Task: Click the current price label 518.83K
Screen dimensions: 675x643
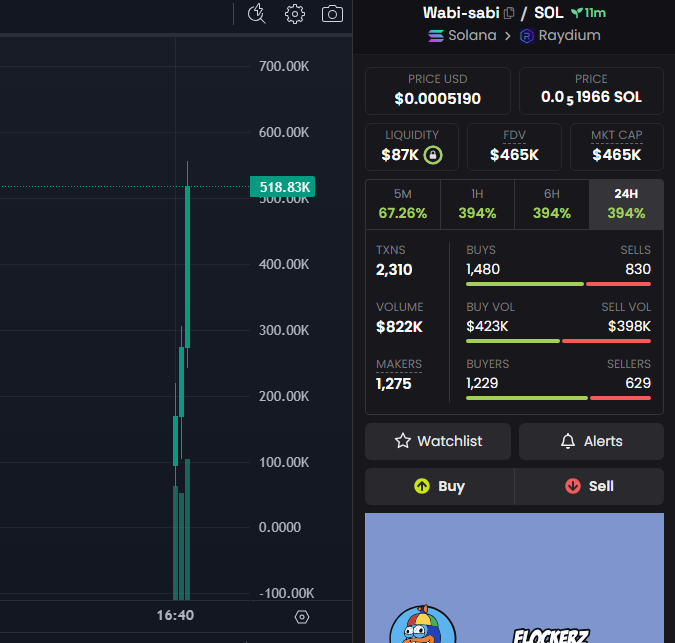Action: coord(282,187)
